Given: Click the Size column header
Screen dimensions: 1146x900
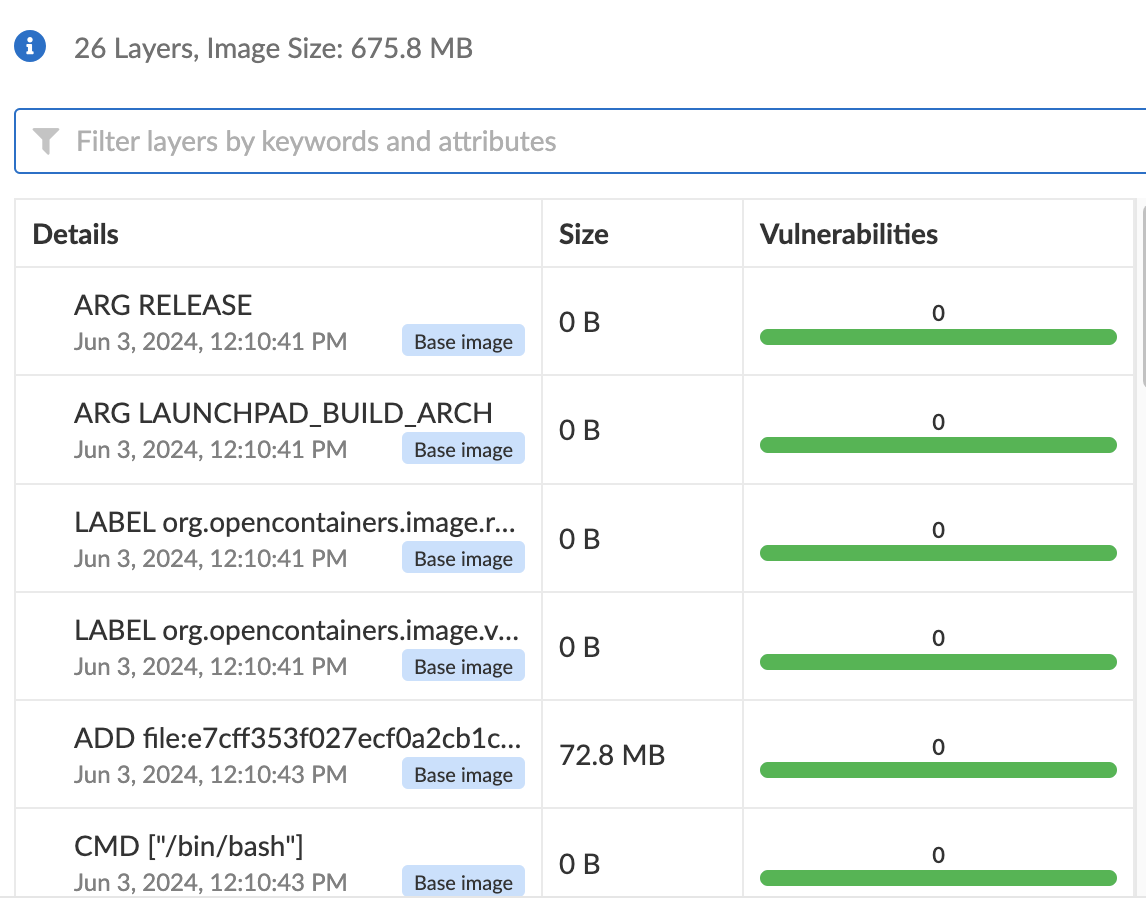Looking at the screenshot, I should 584,235.
